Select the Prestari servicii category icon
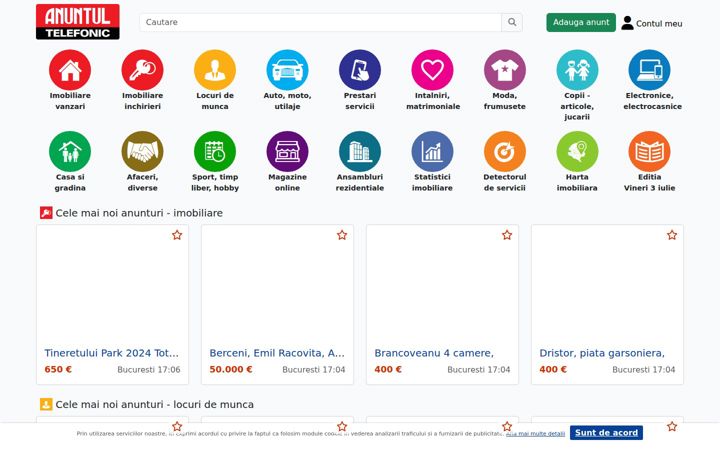The image size is (720, 450). pyautogui.click(x=360, y=70)
